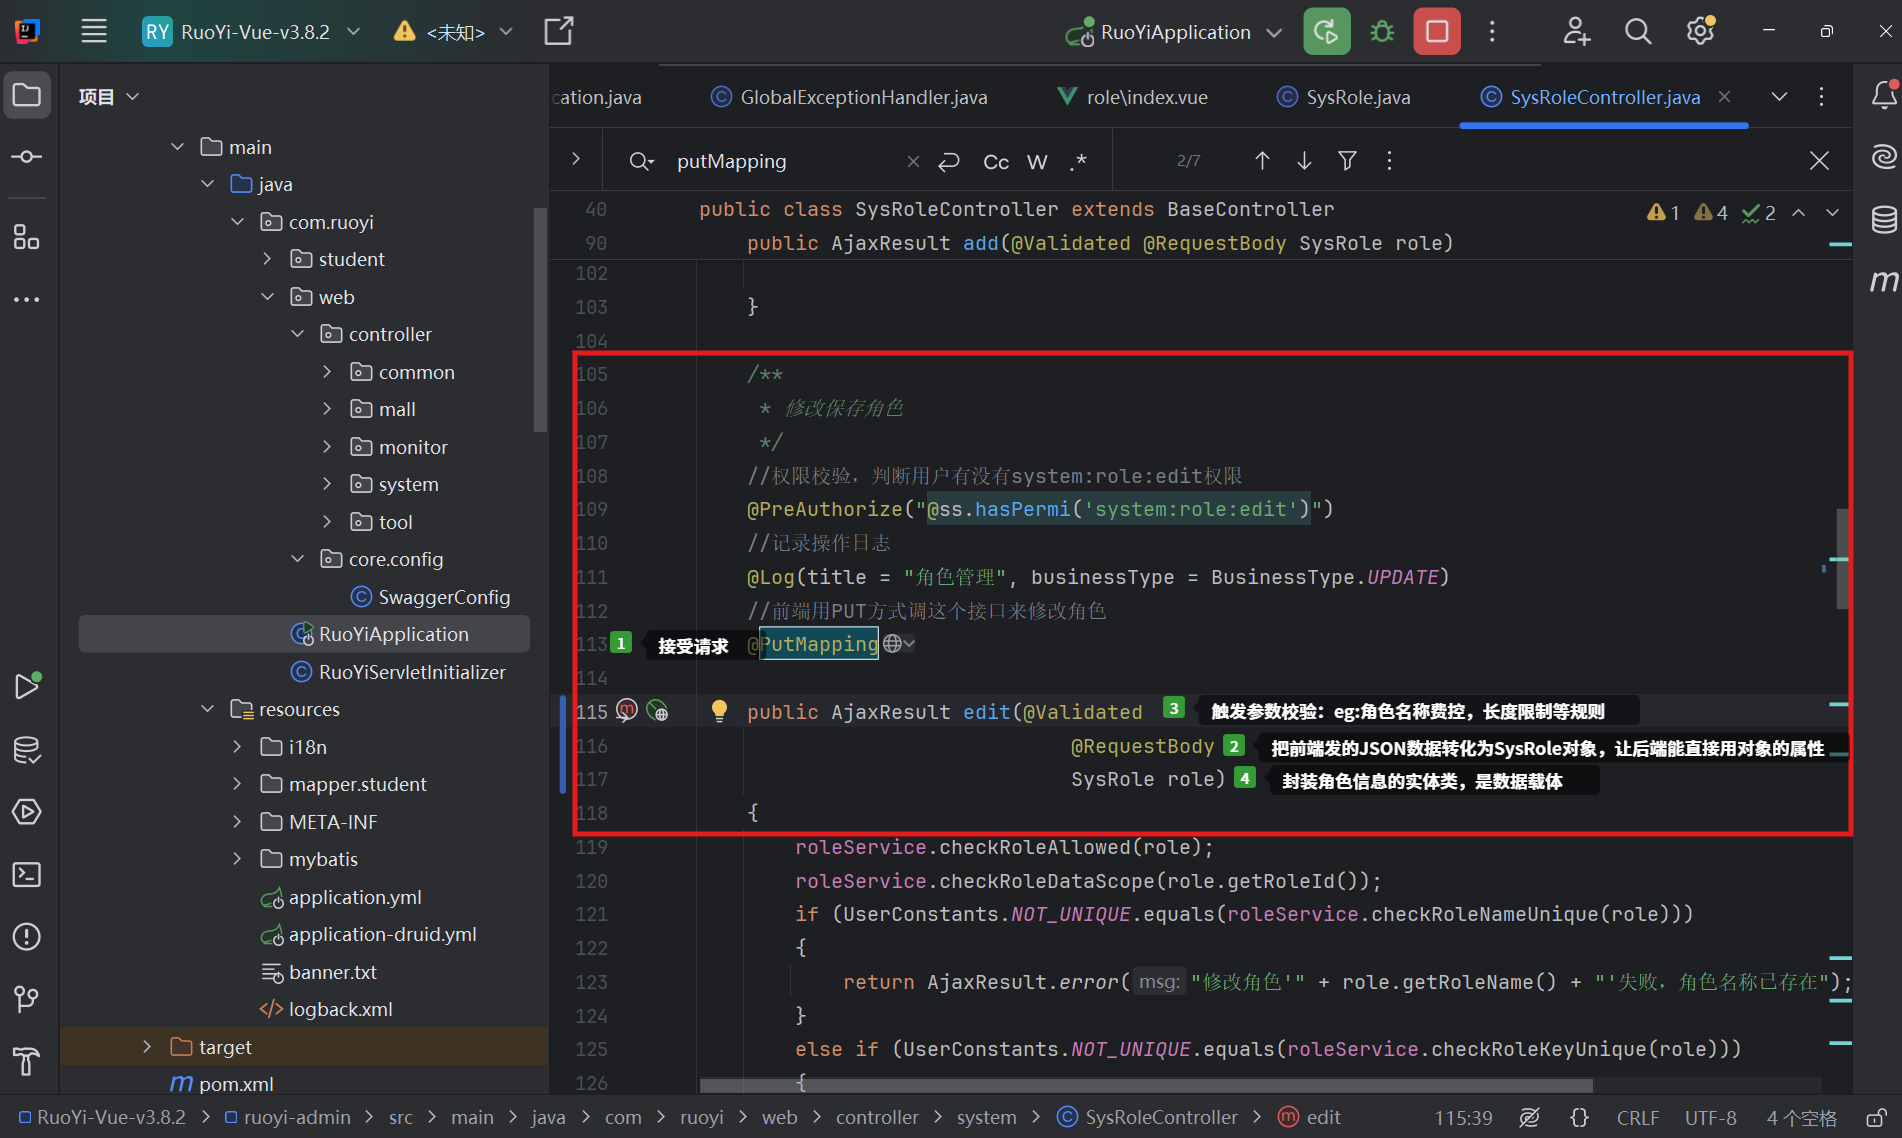Open the AI Assistant spiral icon
Image resolution: width=1902 pixels, height=1138 pixels.
coord(1884,156)
